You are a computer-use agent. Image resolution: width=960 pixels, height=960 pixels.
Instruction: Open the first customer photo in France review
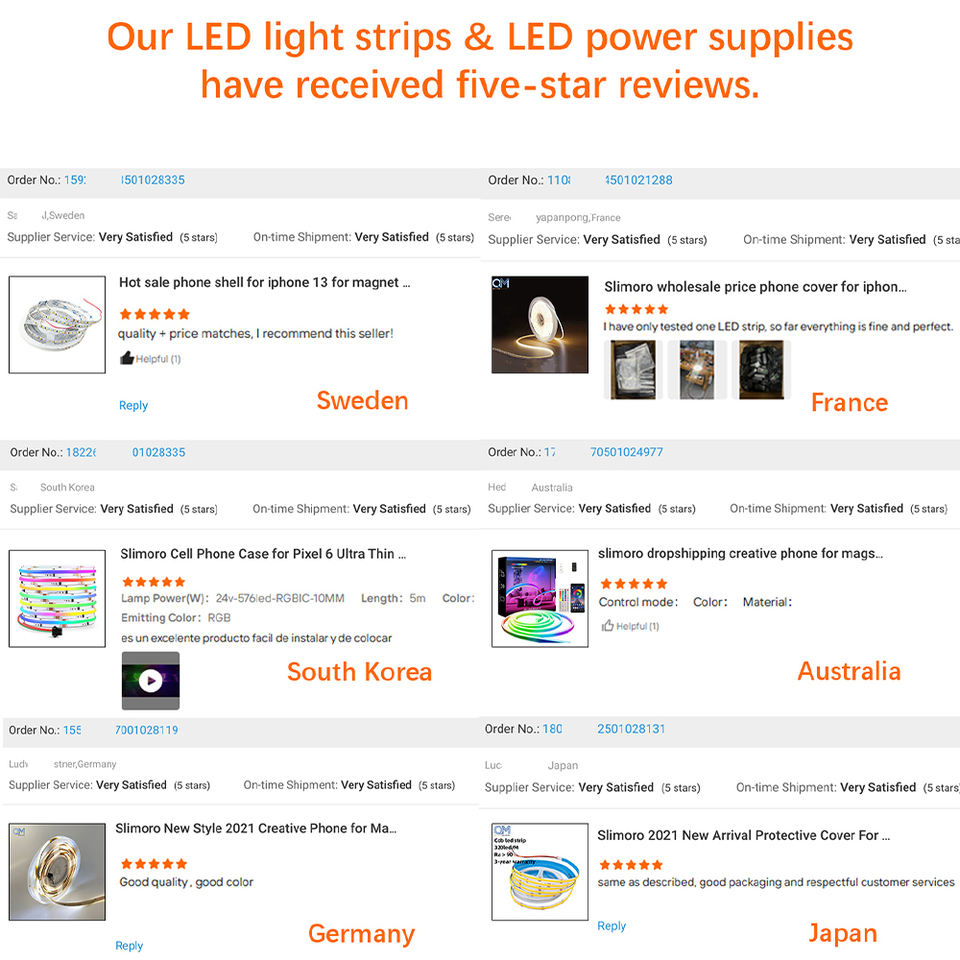point(633,370)
